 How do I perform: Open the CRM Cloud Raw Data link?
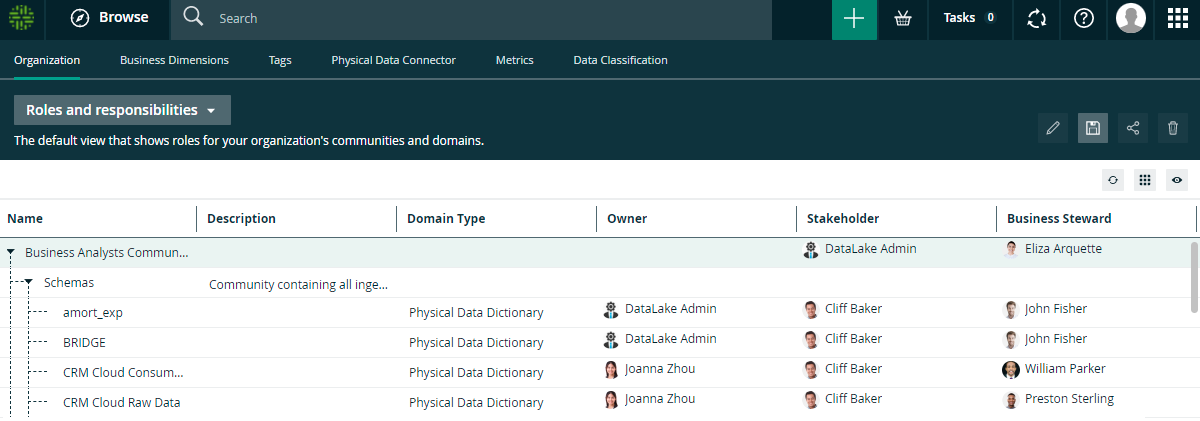(x=121, y=403)
